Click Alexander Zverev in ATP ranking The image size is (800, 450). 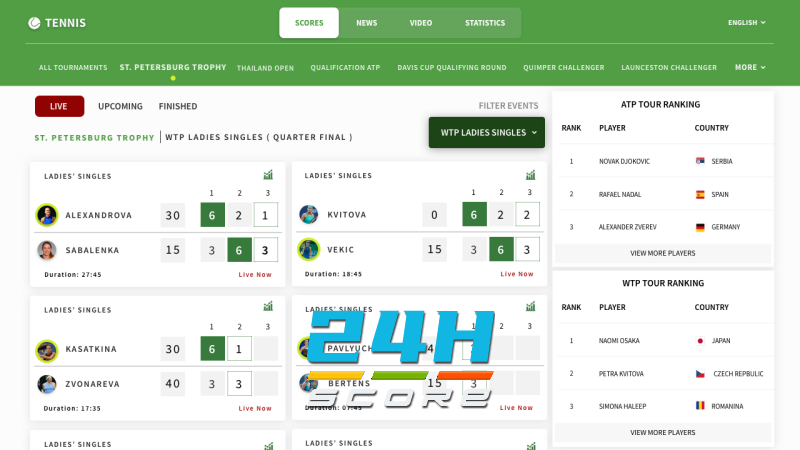pyautogui.click(x=628, y=227)
